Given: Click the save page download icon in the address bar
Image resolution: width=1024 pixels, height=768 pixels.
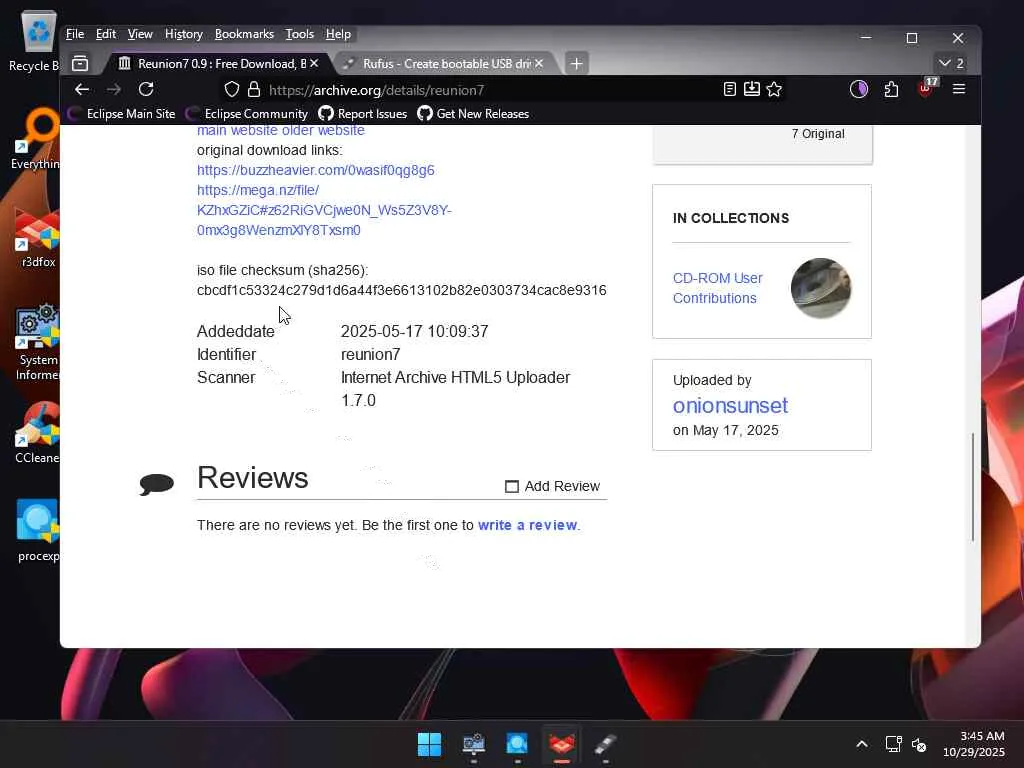Looking at the screenshot, I should (752, 89).
